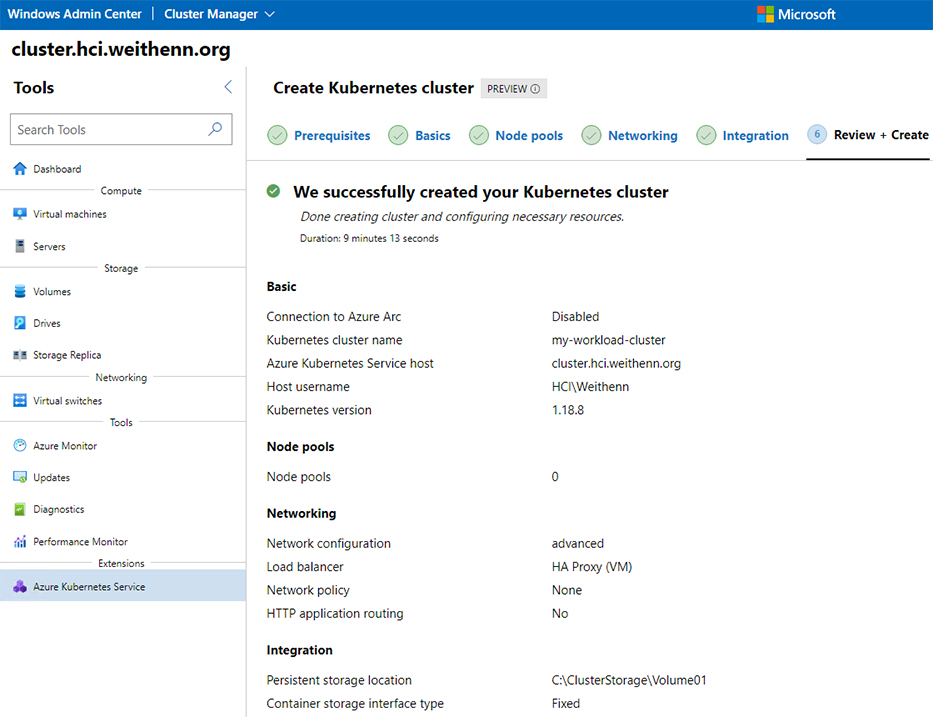The height and width of the screenshot is (717, 933).
Task: Click the Performance Monitor chart icon
Action: 20,541
